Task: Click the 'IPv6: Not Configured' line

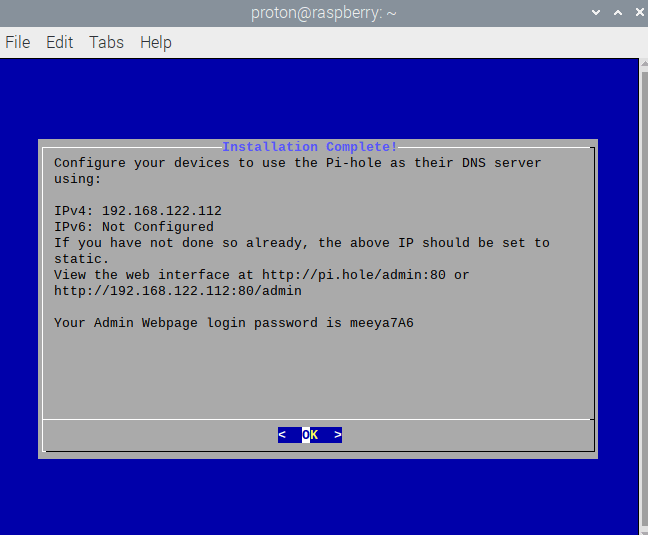Action: (134, 227)
